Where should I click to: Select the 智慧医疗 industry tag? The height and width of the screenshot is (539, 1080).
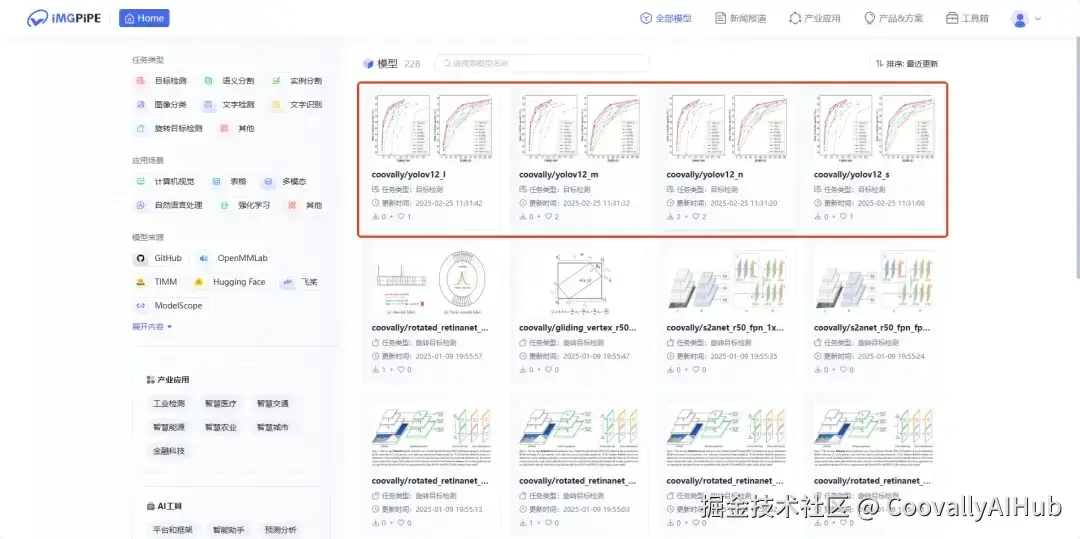click(220, 403)
